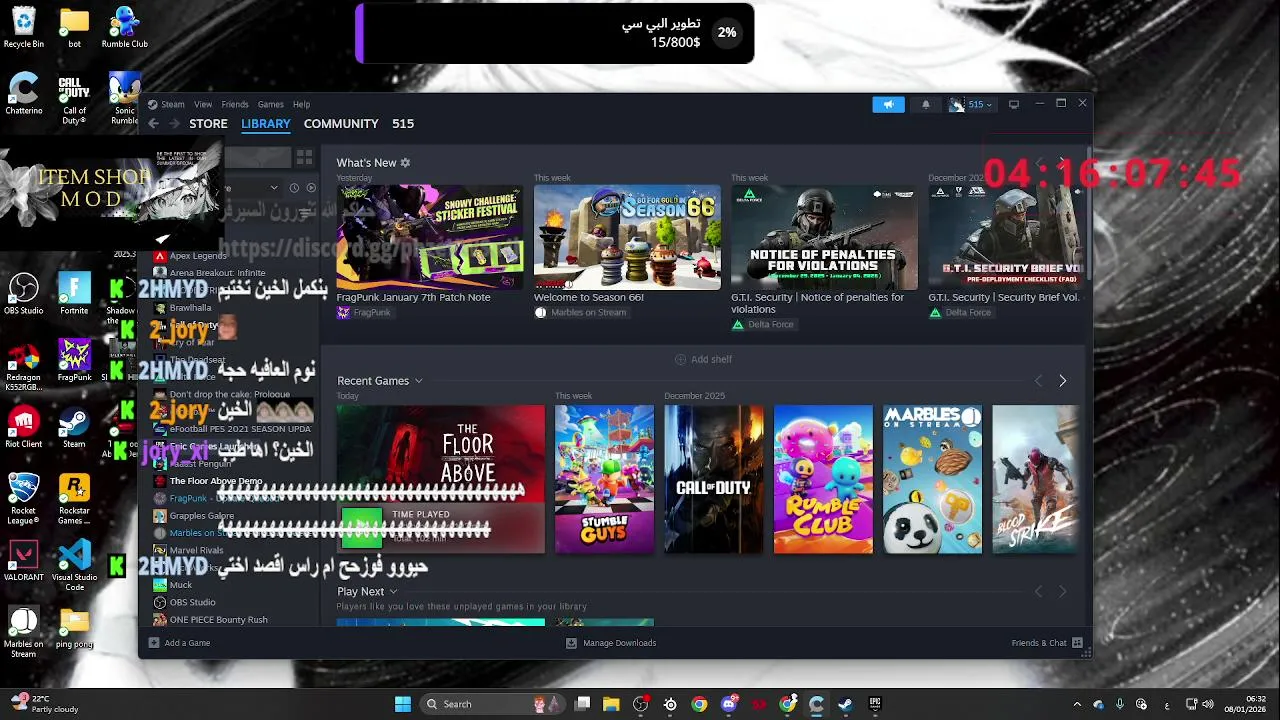Open Call of Duty tile in Recent Games

pos(713,479)
